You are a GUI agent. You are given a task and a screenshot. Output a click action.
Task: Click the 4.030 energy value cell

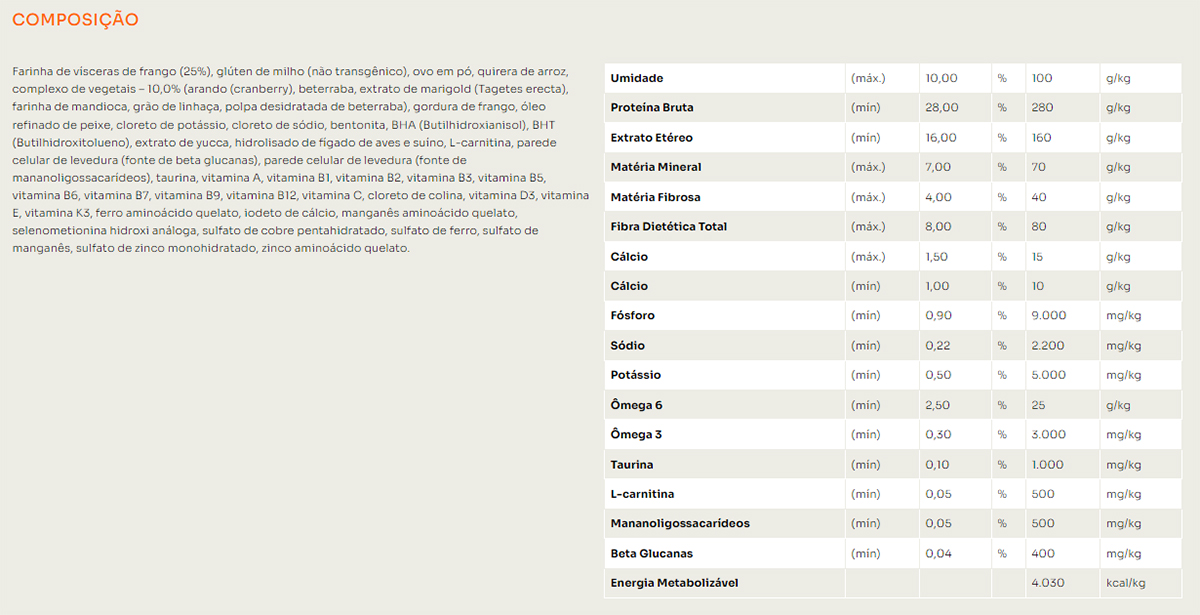click(x=1048, y=583)
